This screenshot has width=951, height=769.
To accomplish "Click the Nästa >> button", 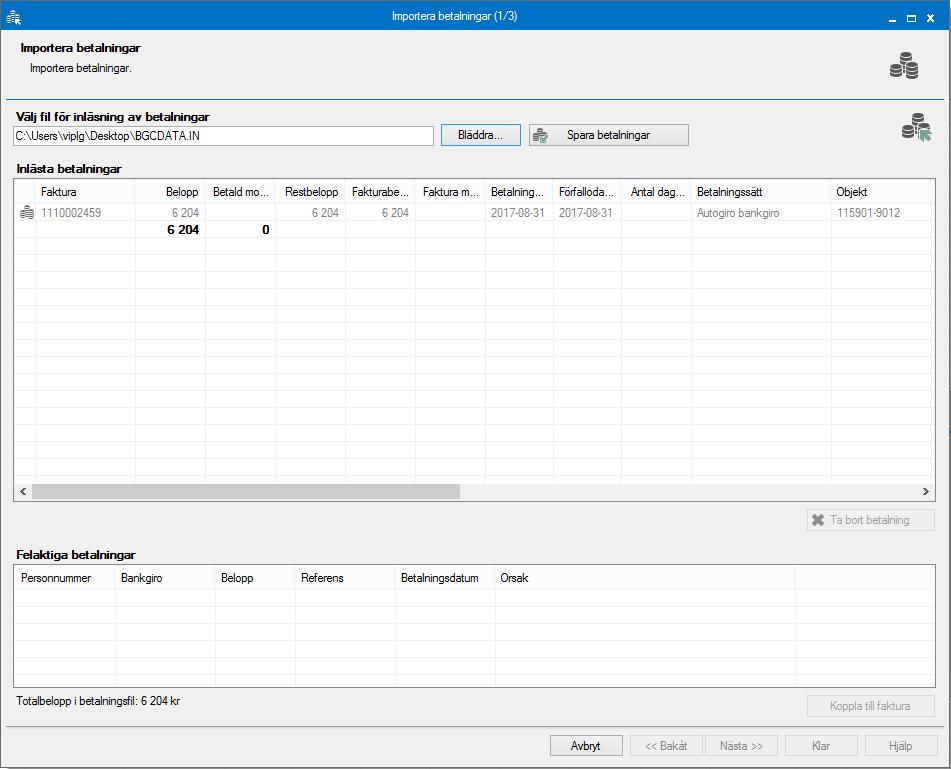I will click(741, 746).
